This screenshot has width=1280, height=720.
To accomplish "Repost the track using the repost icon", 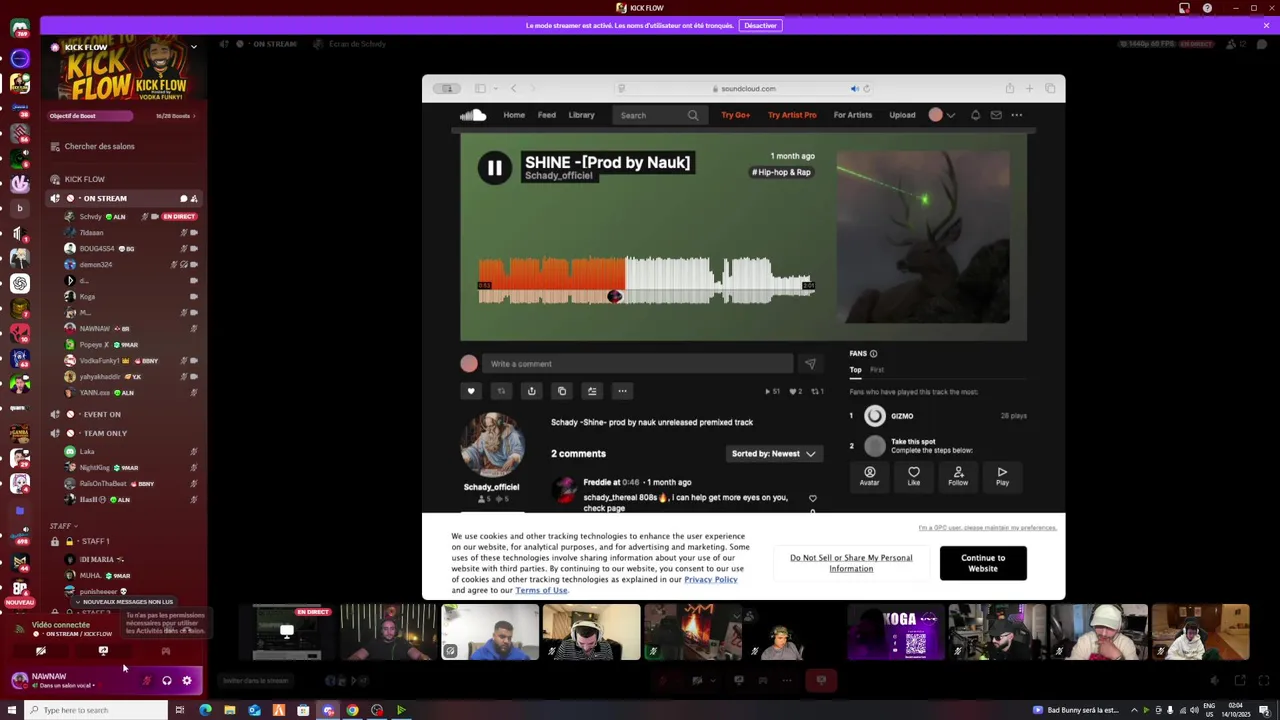I will click(501, 391).
